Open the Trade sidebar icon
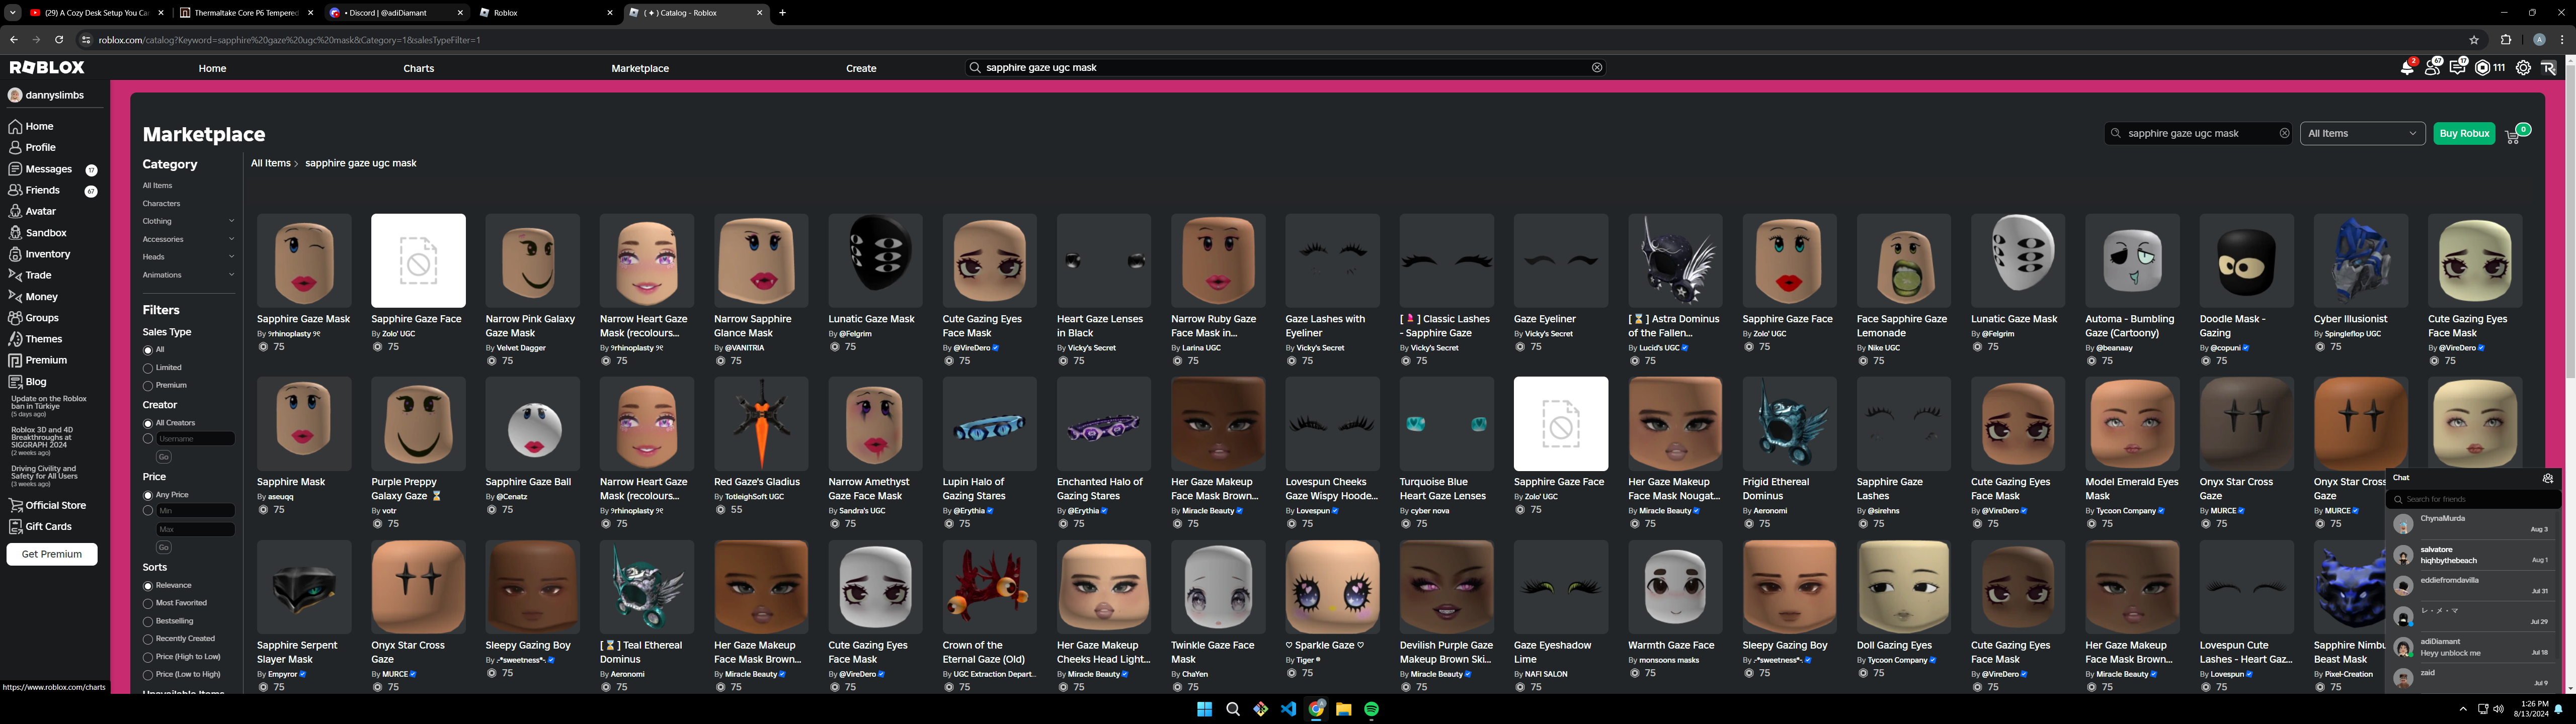 click(x=15, y=275)
